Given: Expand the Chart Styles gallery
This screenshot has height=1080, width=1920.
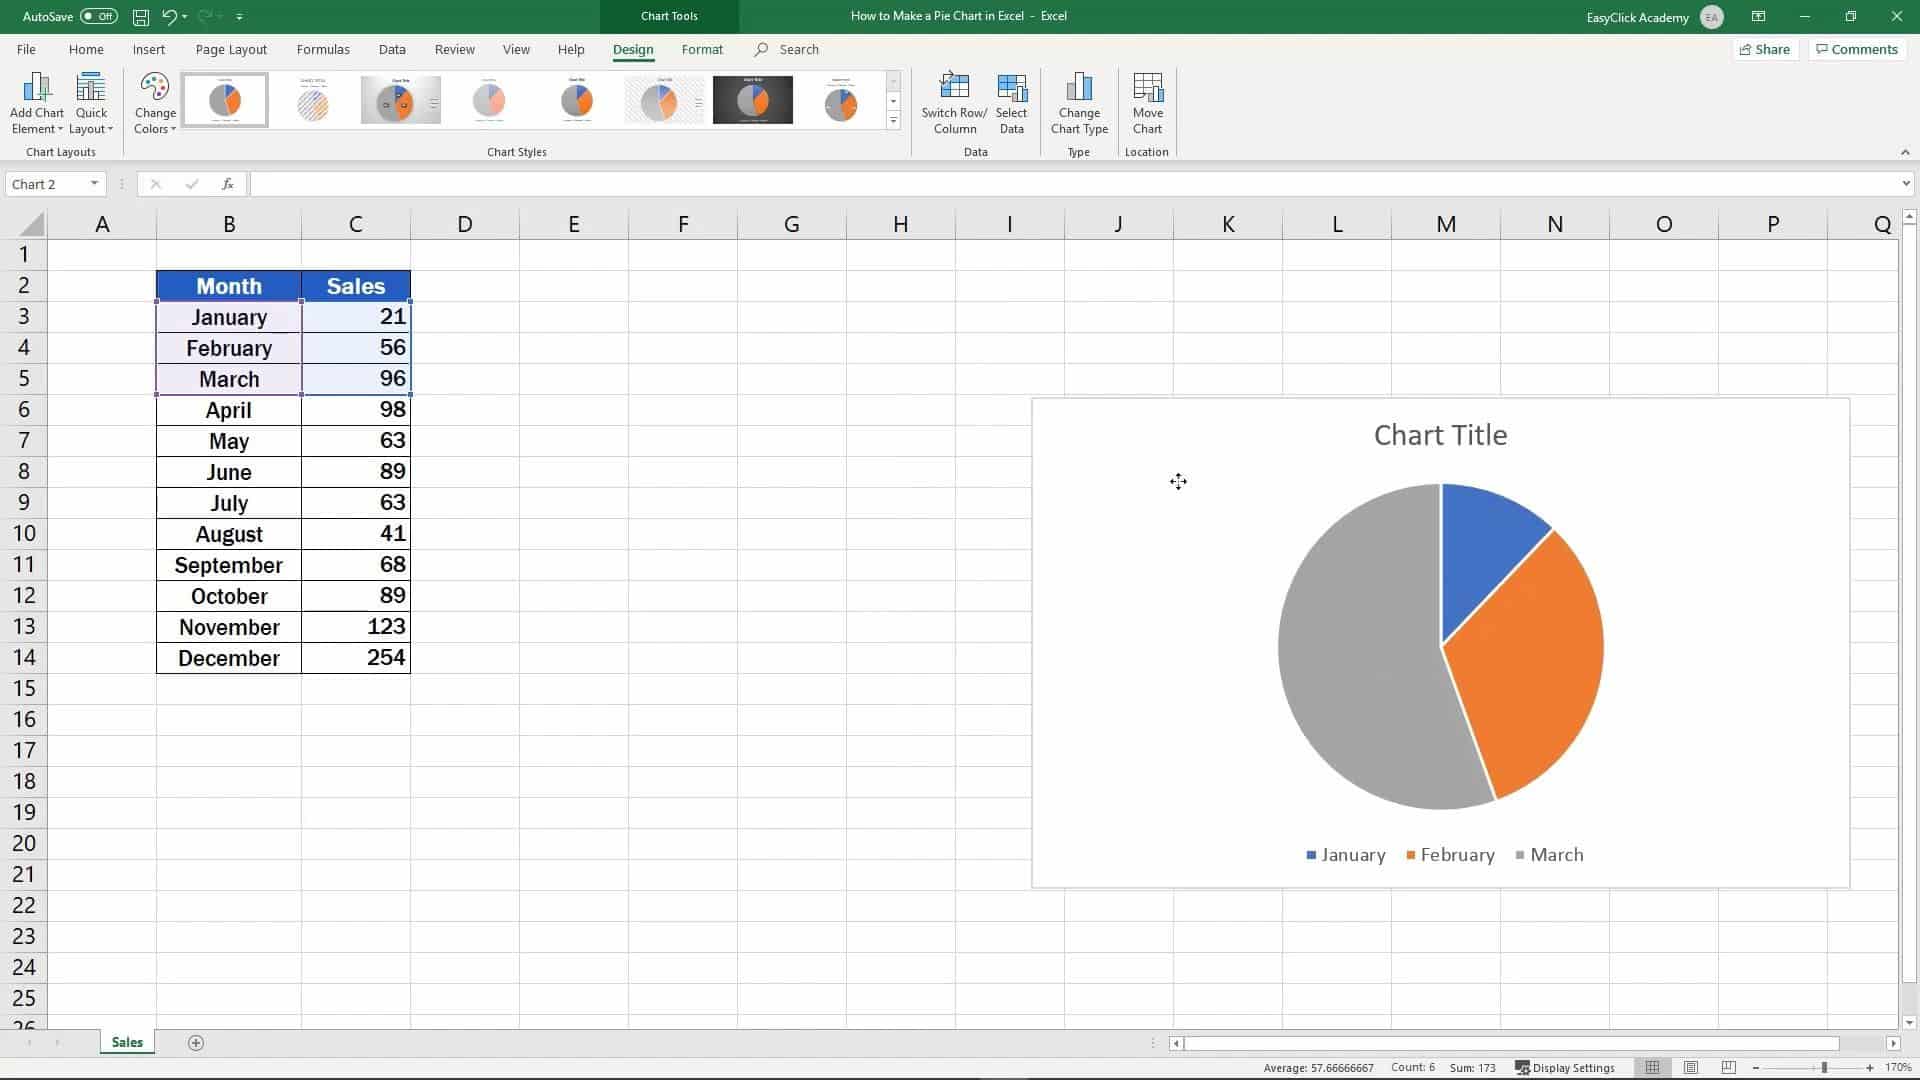Looking at the screenshot, I should point(893,120).
